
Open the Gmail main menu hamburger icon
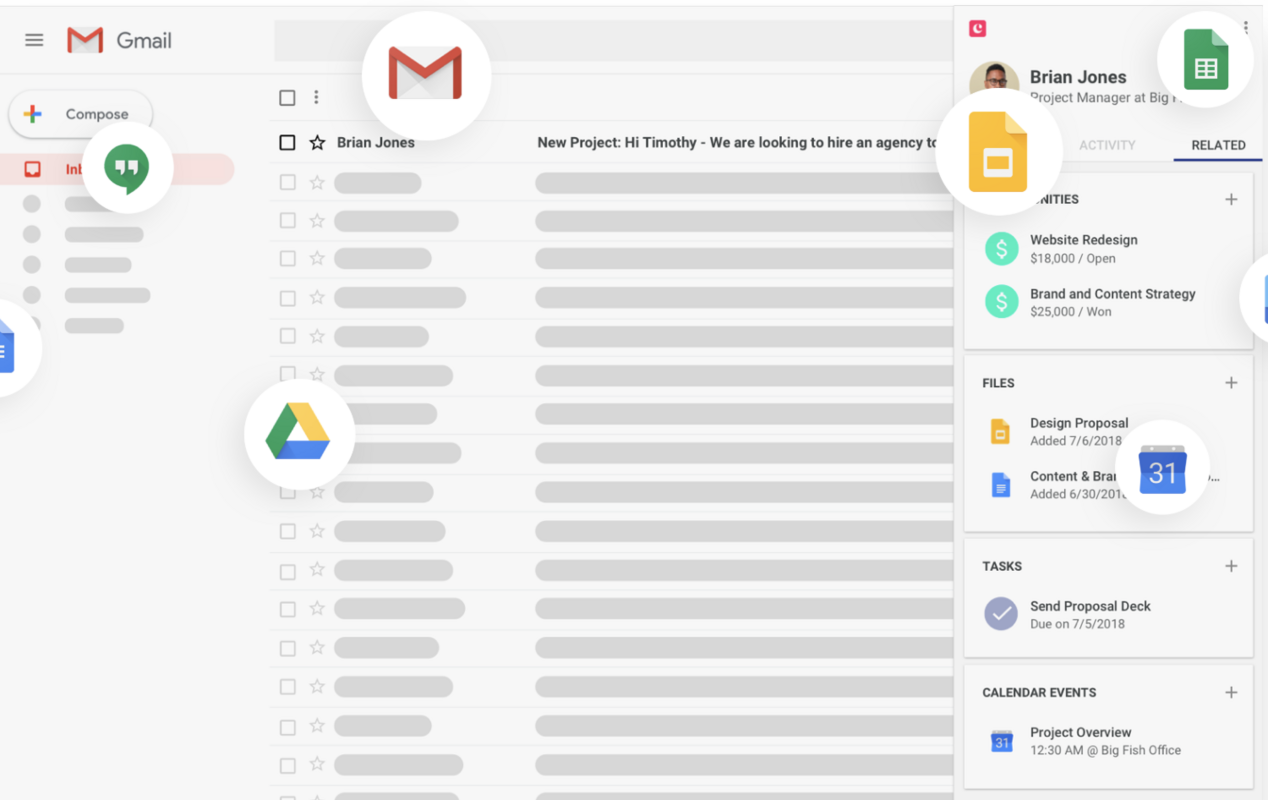(34, 40)
